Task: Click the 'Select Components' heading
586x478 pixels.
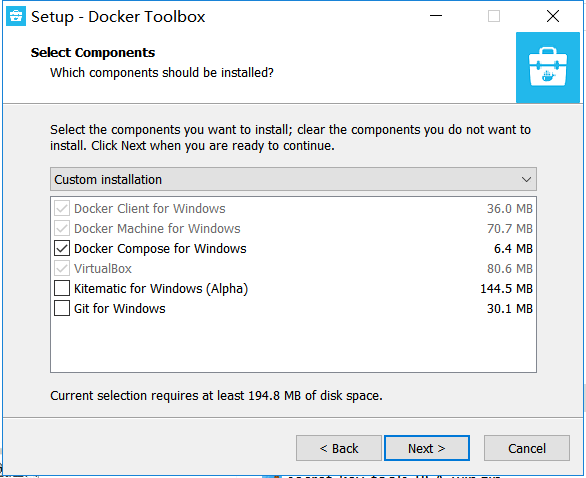Action: pyautogui.click(x=93, y=53)
